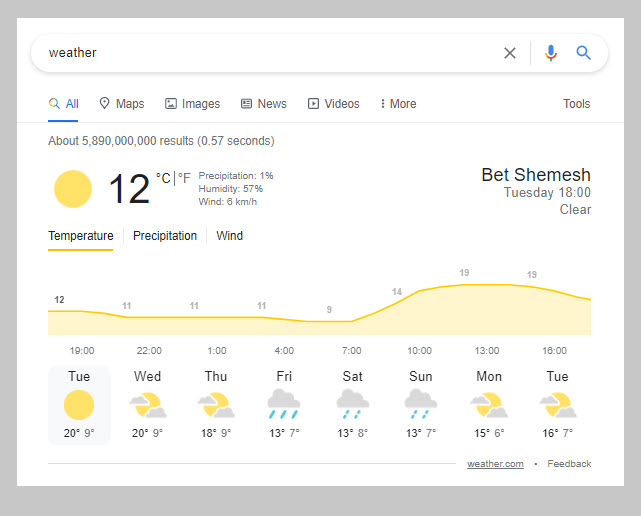The image size is (641, 516).
Task: Start voice search with the microphone icon
Action: pos(550,53)
